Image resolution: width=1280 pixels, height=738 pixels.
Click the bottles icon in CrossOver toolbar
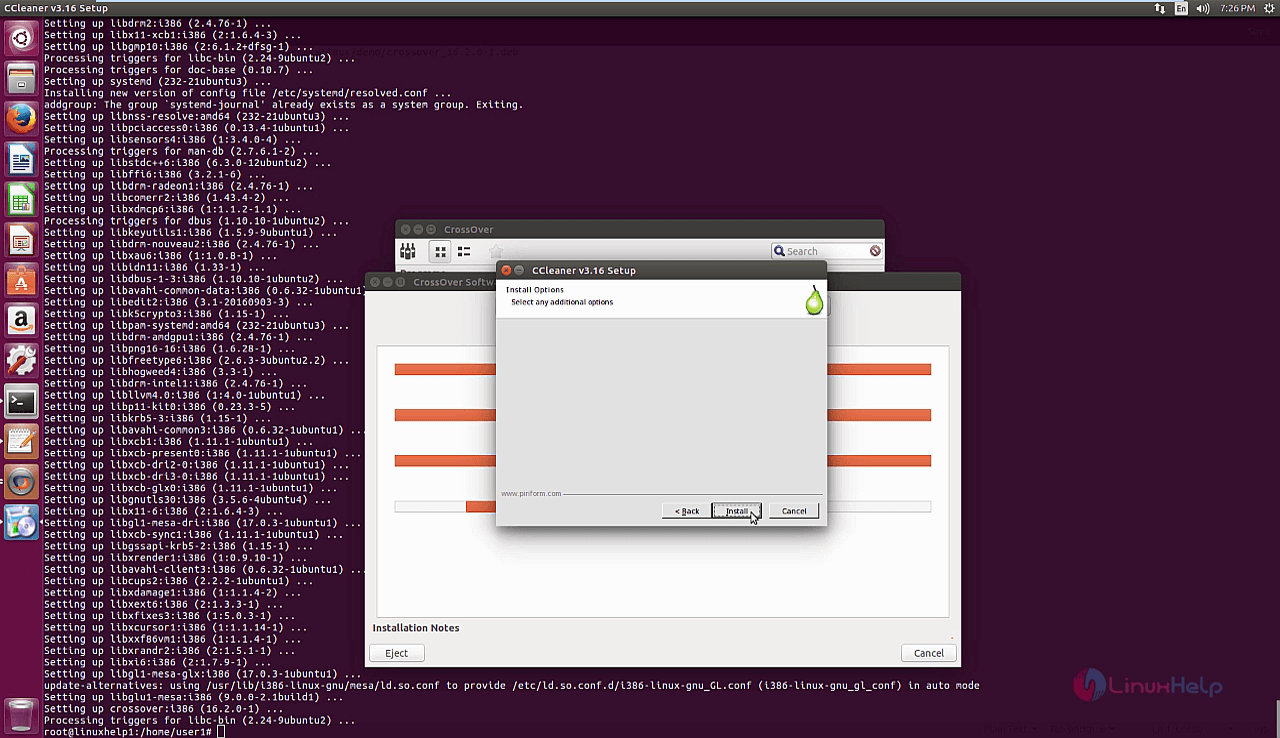point(408,251)
